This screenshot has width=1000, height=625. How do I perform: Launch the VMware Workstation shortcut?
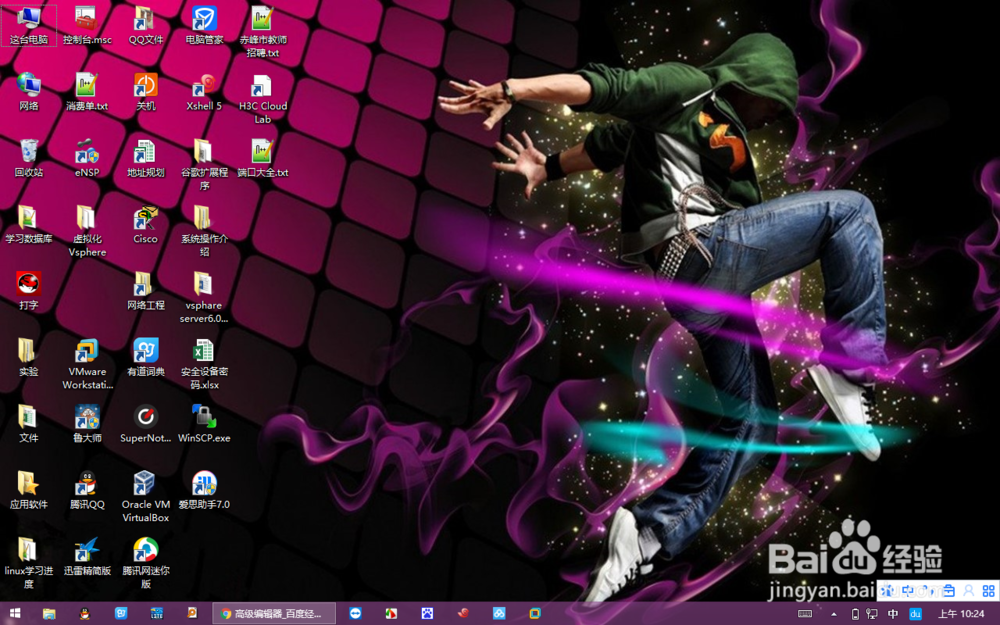pyautogui.click(x=87, y=364)
